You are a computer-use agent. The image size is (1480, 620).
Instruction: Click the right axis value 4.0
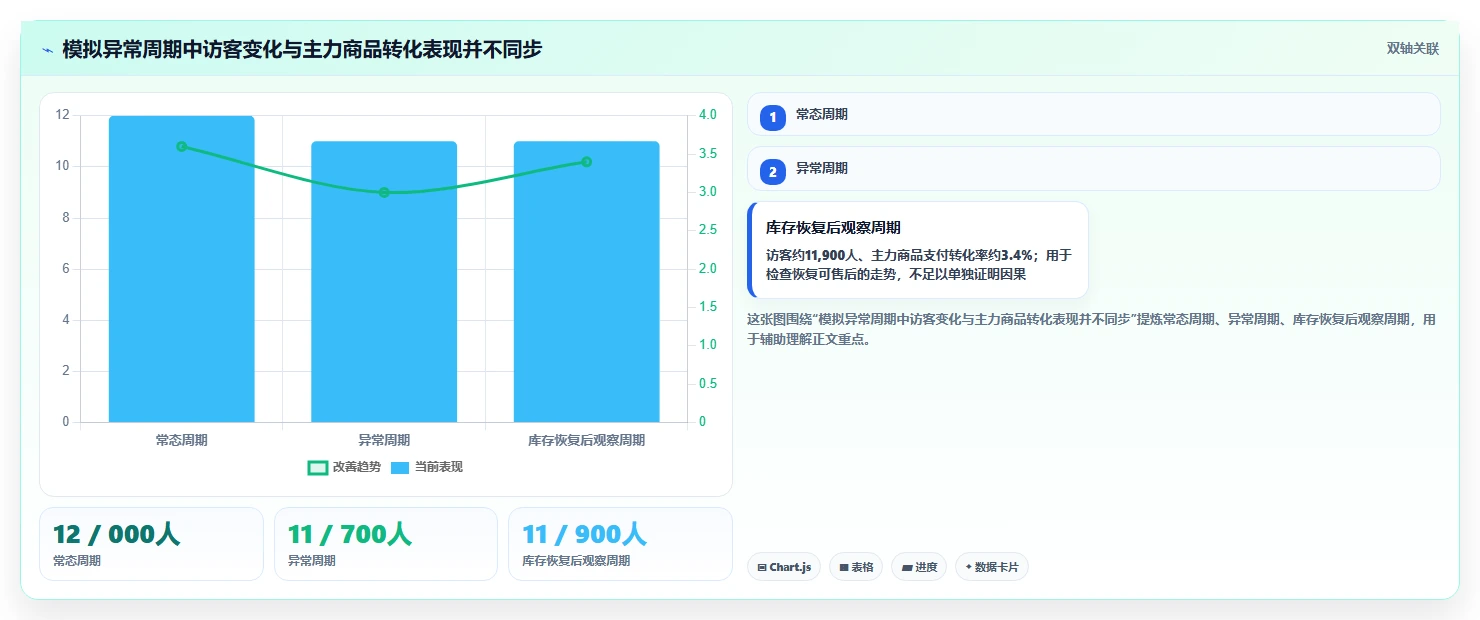tap(708, 115)
